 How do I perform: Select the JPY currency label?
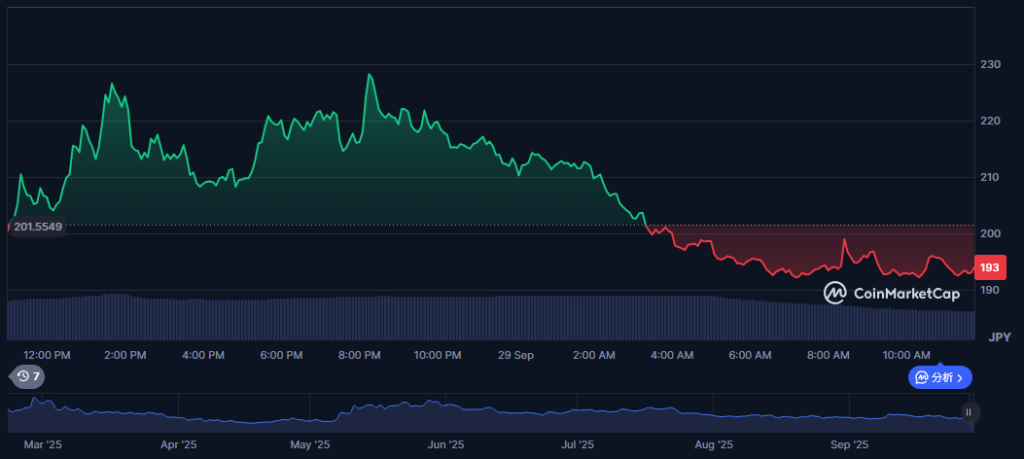[999, 337]
